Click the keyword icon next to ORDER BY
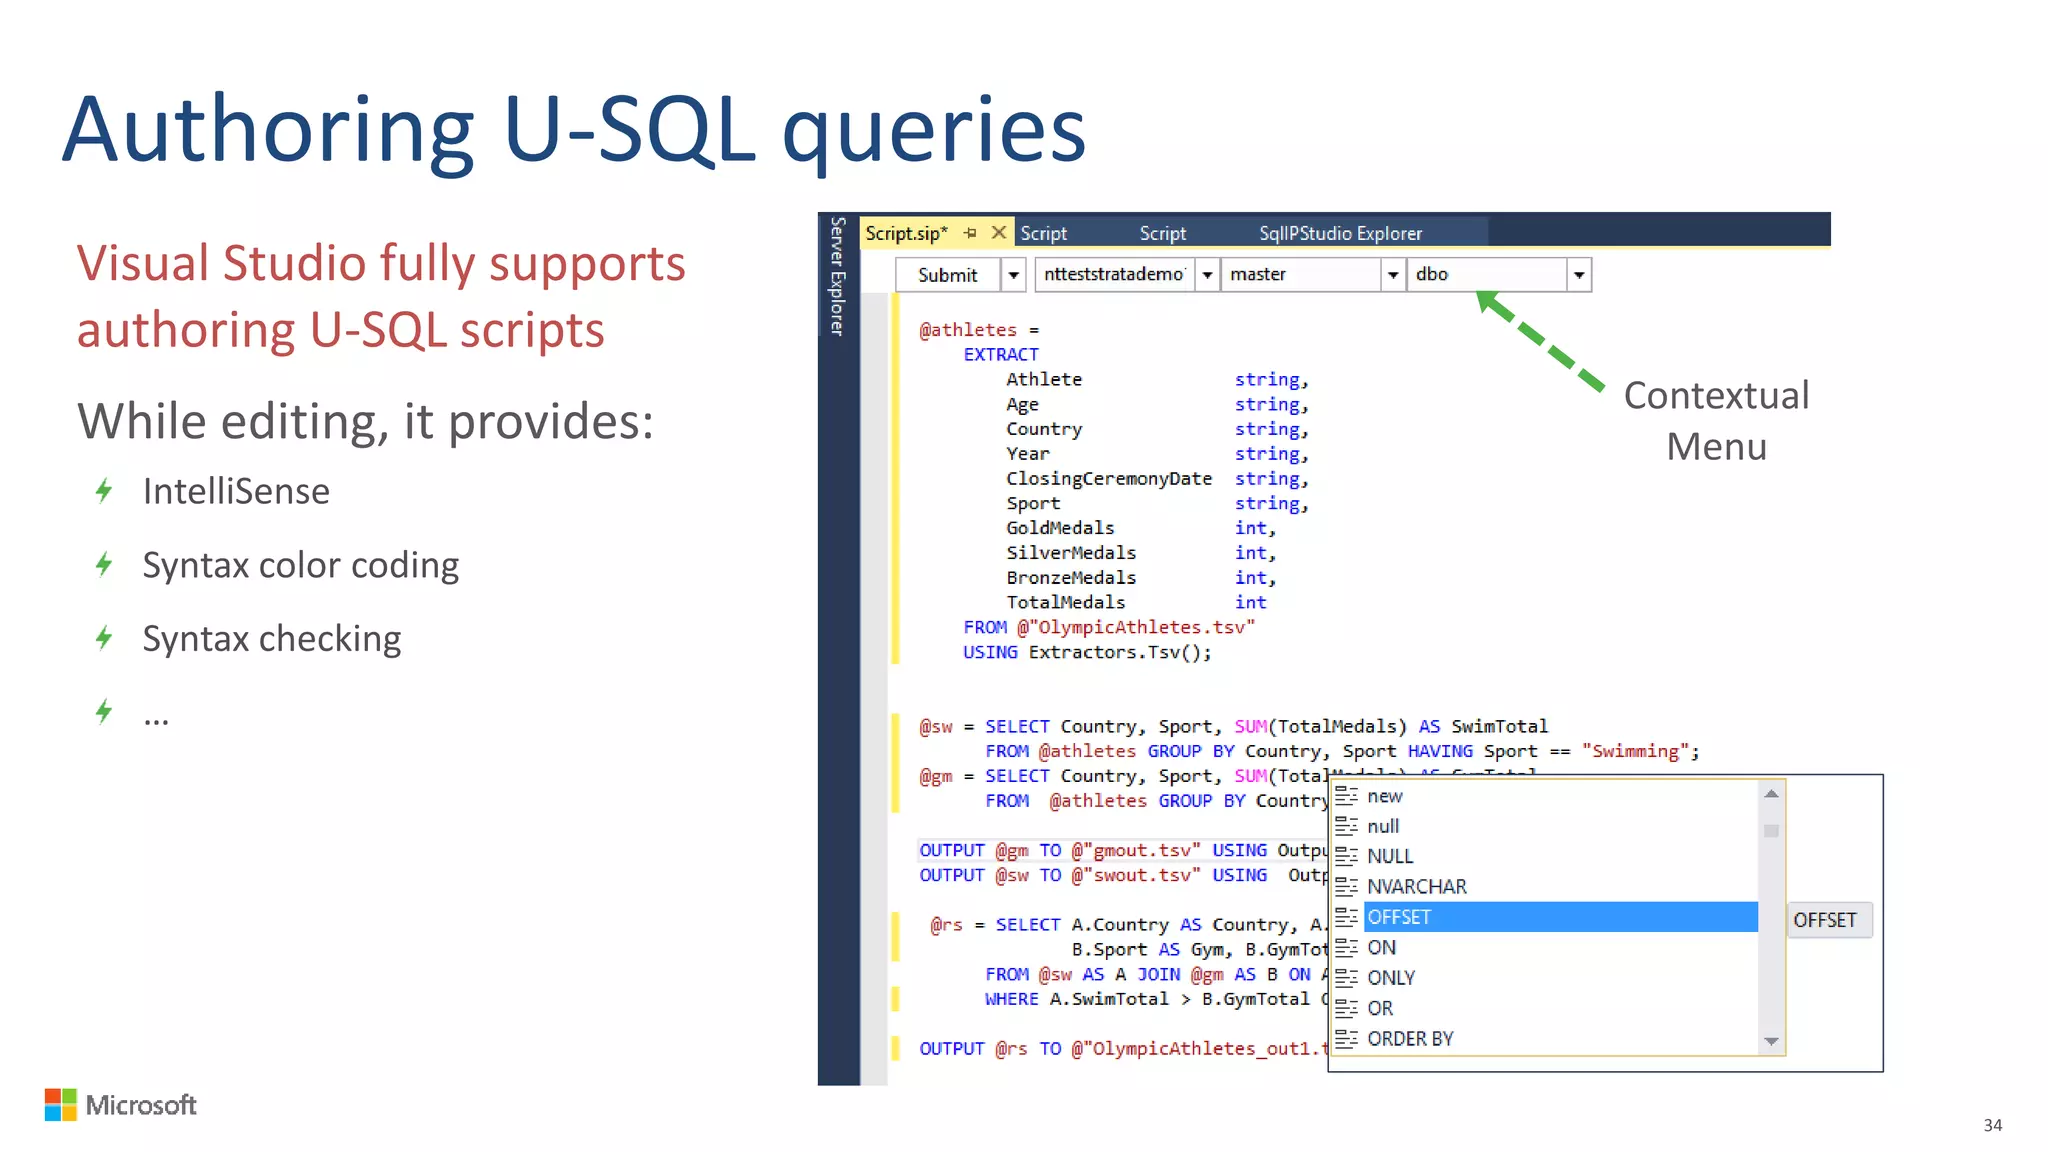The image size is (2048, 1152). click(1346, 1039)
